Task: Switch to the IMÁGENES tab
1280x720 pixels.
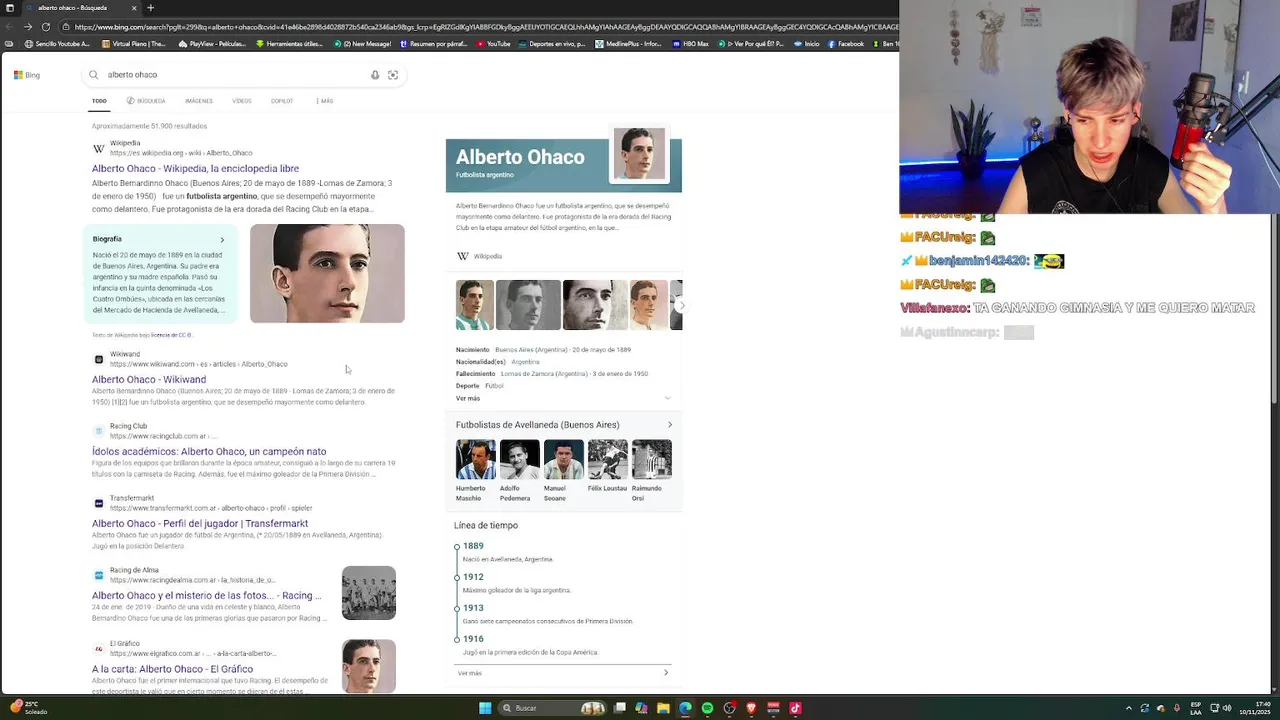Action: click(x=199, y=101)
